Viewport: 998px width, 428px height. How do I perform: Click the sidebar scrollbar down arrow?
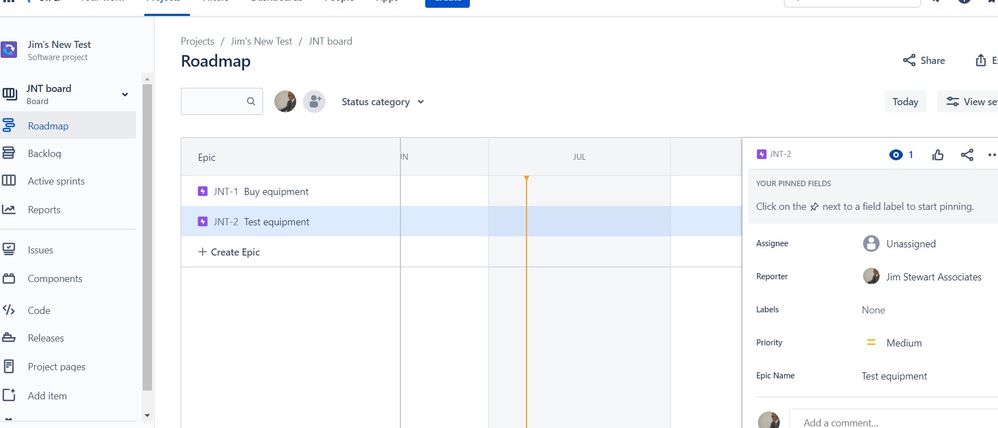coord(147,415)
